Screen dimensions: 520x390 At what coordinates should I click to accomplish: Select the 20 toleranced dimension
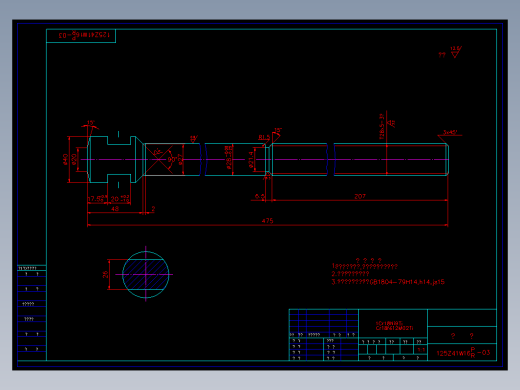point(120,199)
